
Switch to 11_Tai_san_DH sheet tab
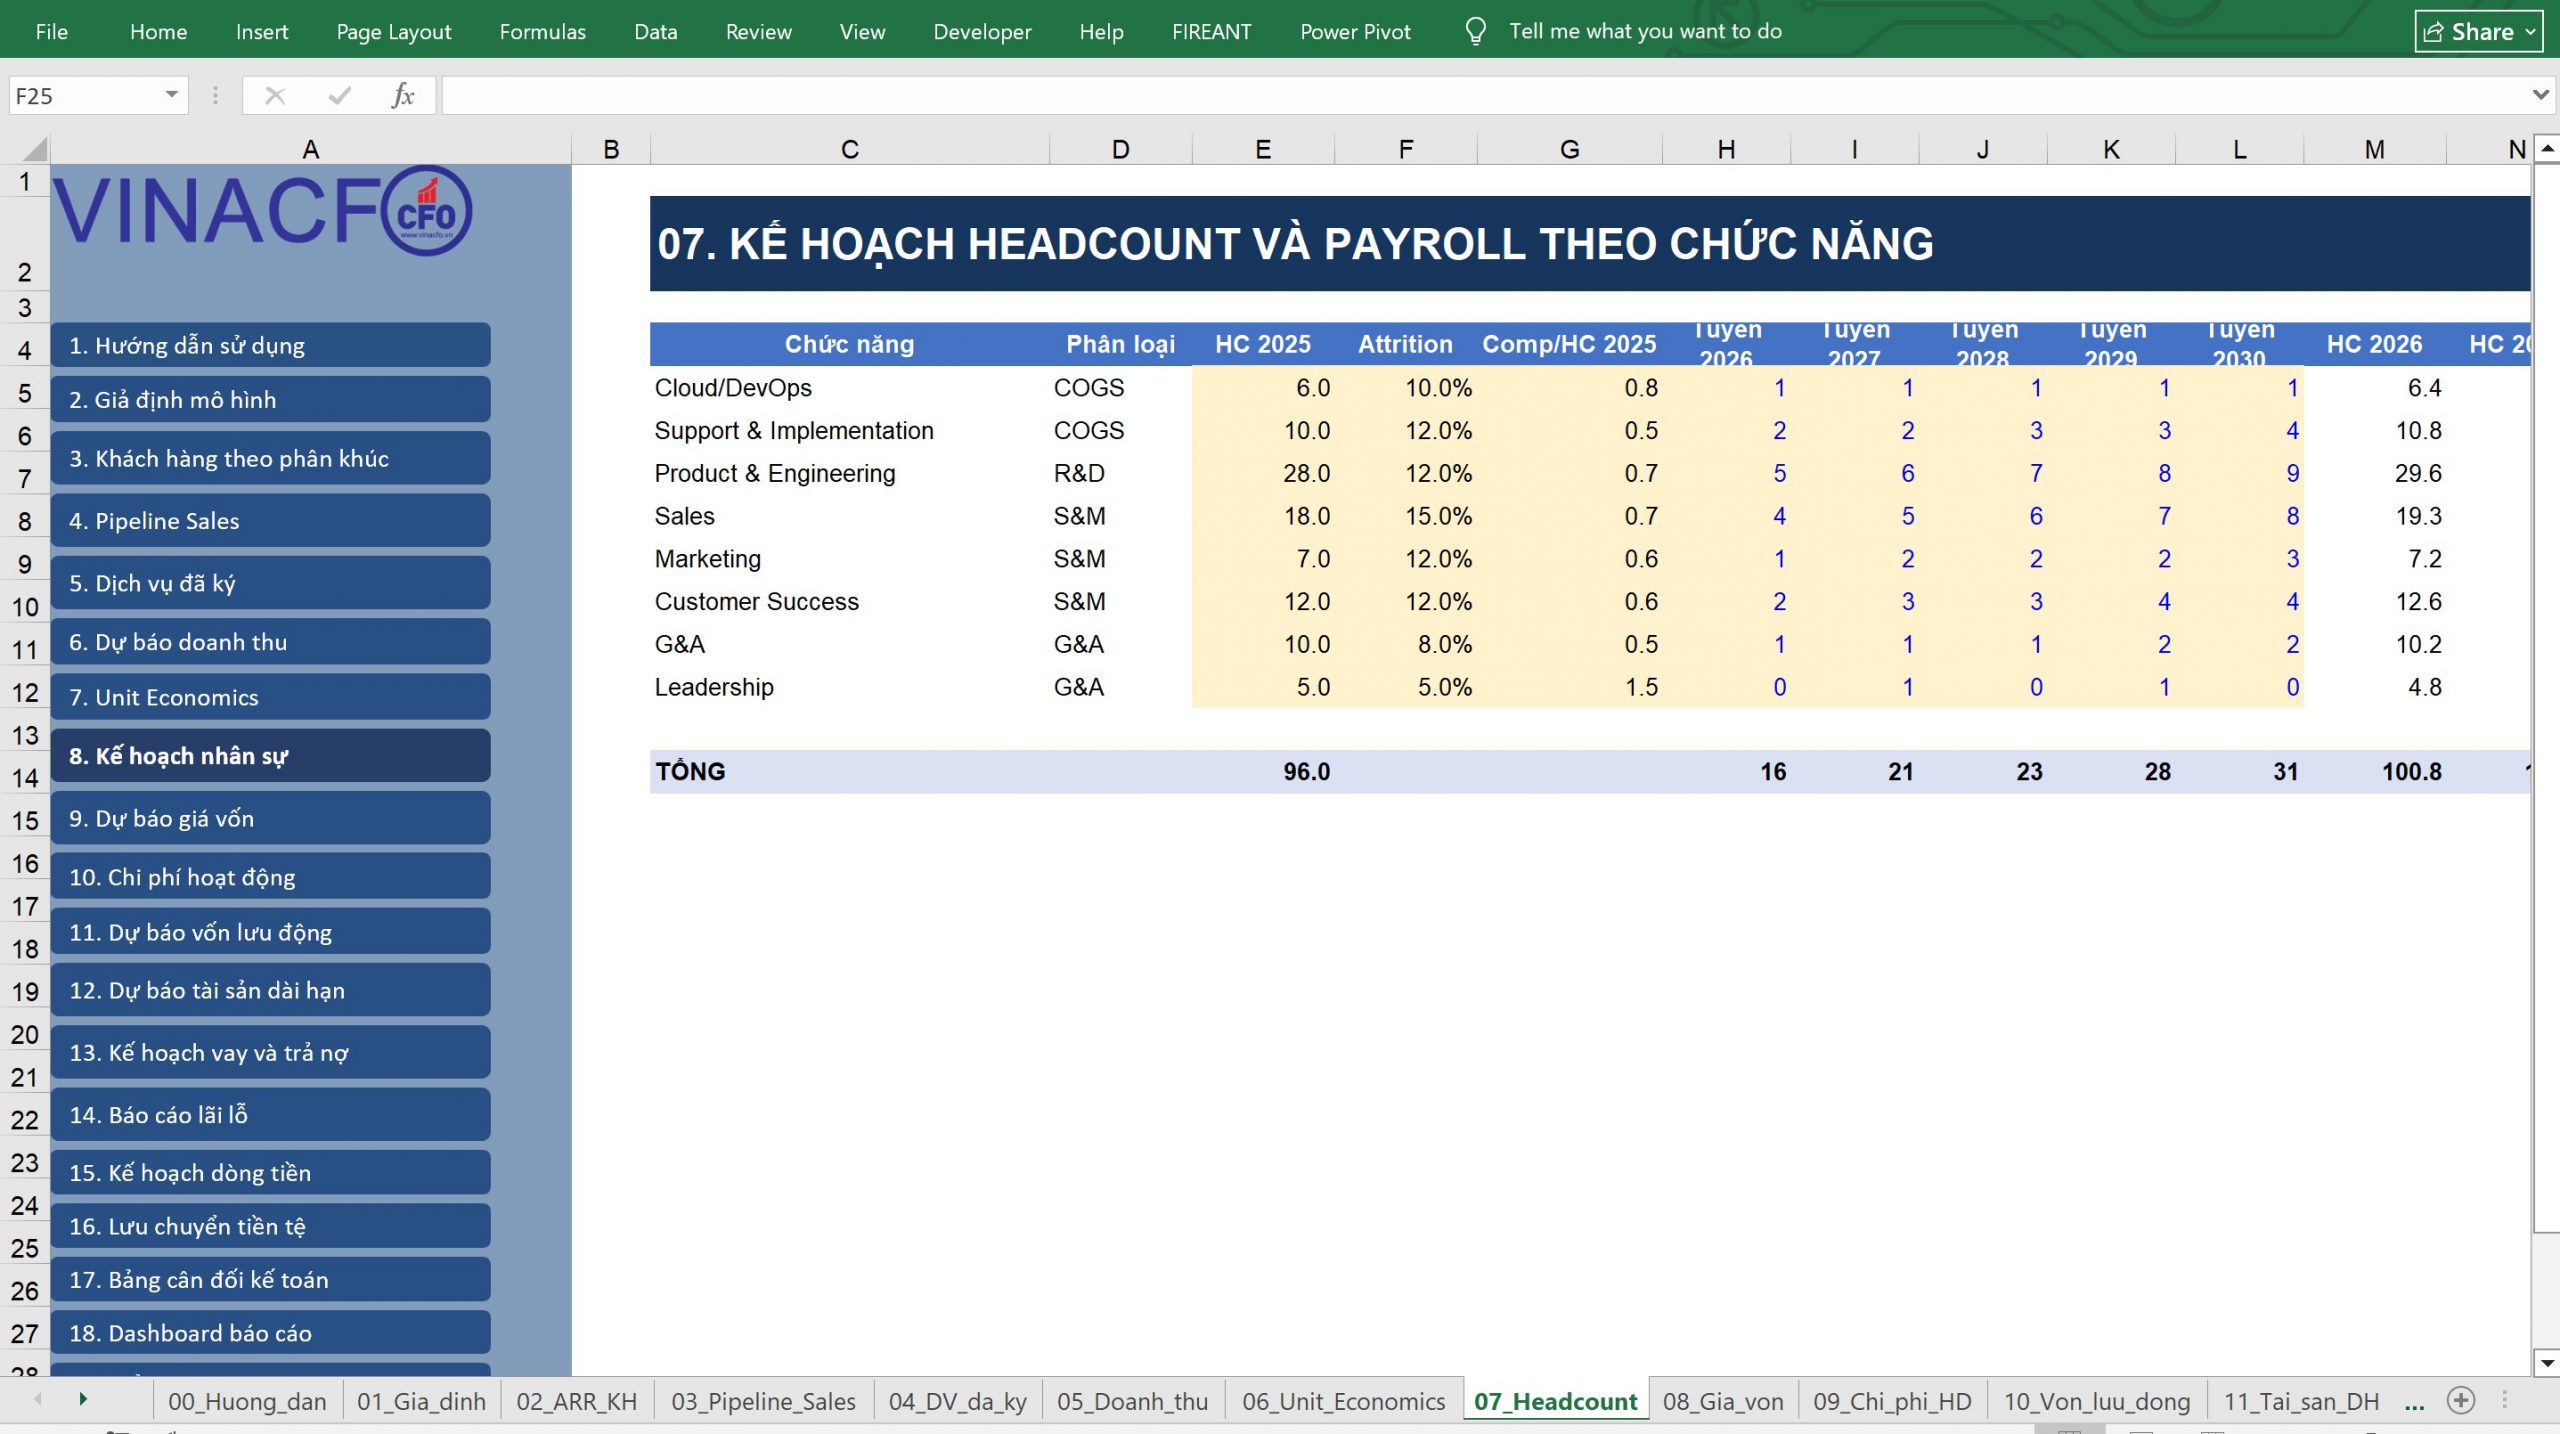(x=2300, y=1401)
